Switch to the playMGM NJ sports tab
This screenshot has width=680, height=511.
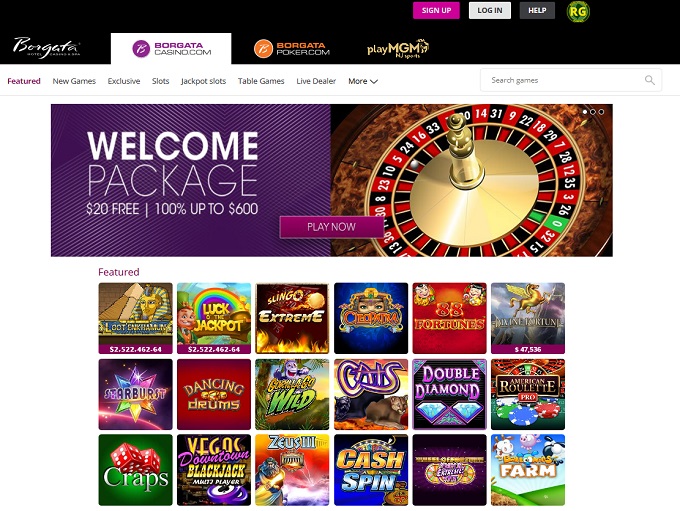(398, 49)
